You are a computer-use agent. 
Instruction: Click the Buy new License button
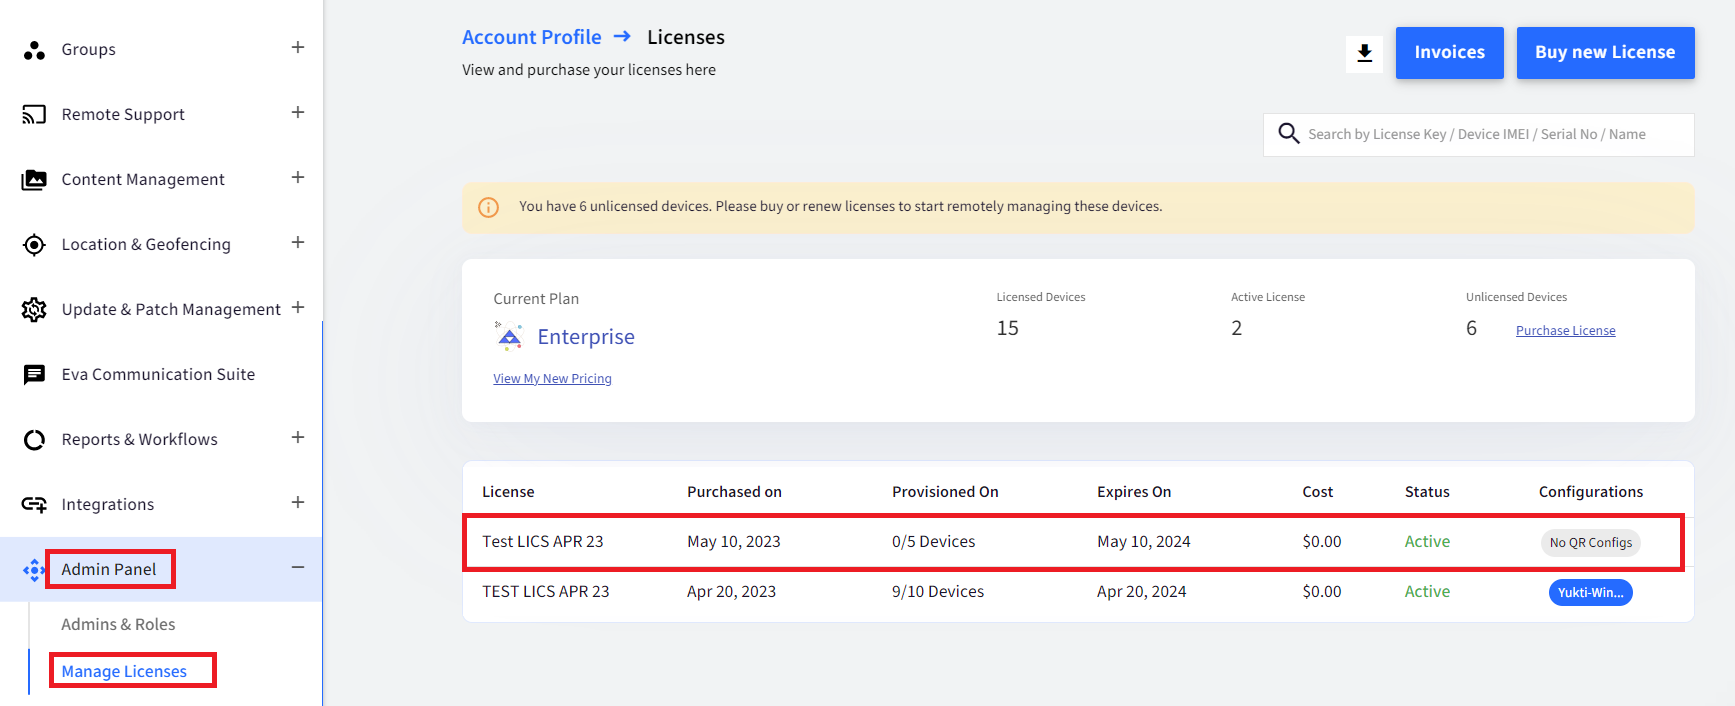1605,53
